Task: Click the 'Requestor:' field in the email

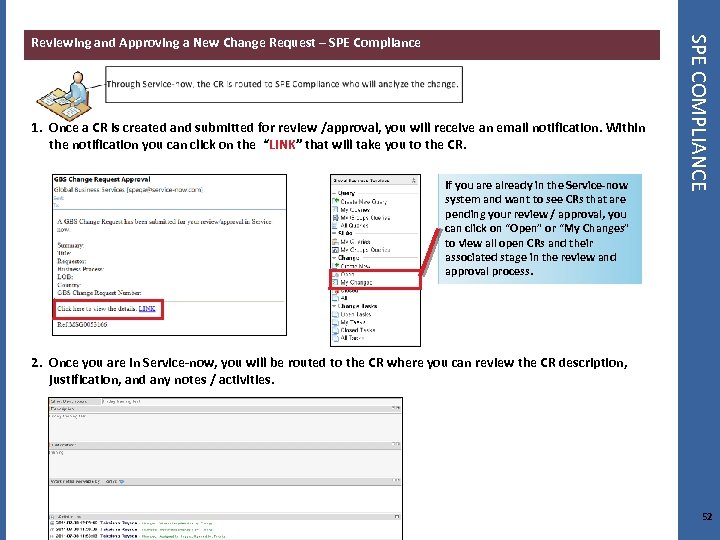Action: click(x=72, y=261)
